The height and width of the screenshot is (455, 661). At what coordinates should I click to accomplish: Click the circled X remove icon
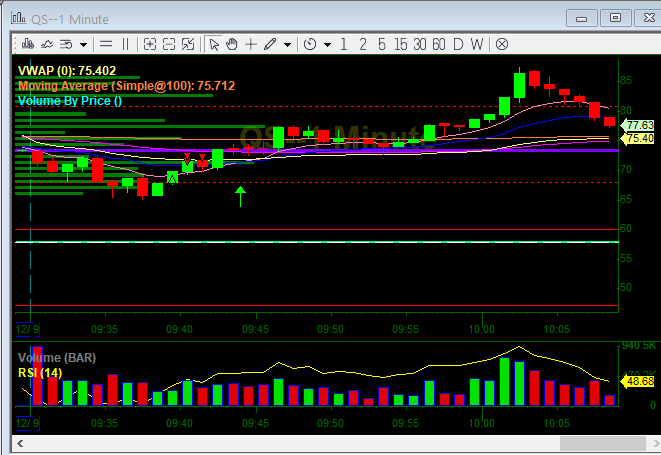pos(502,44)
